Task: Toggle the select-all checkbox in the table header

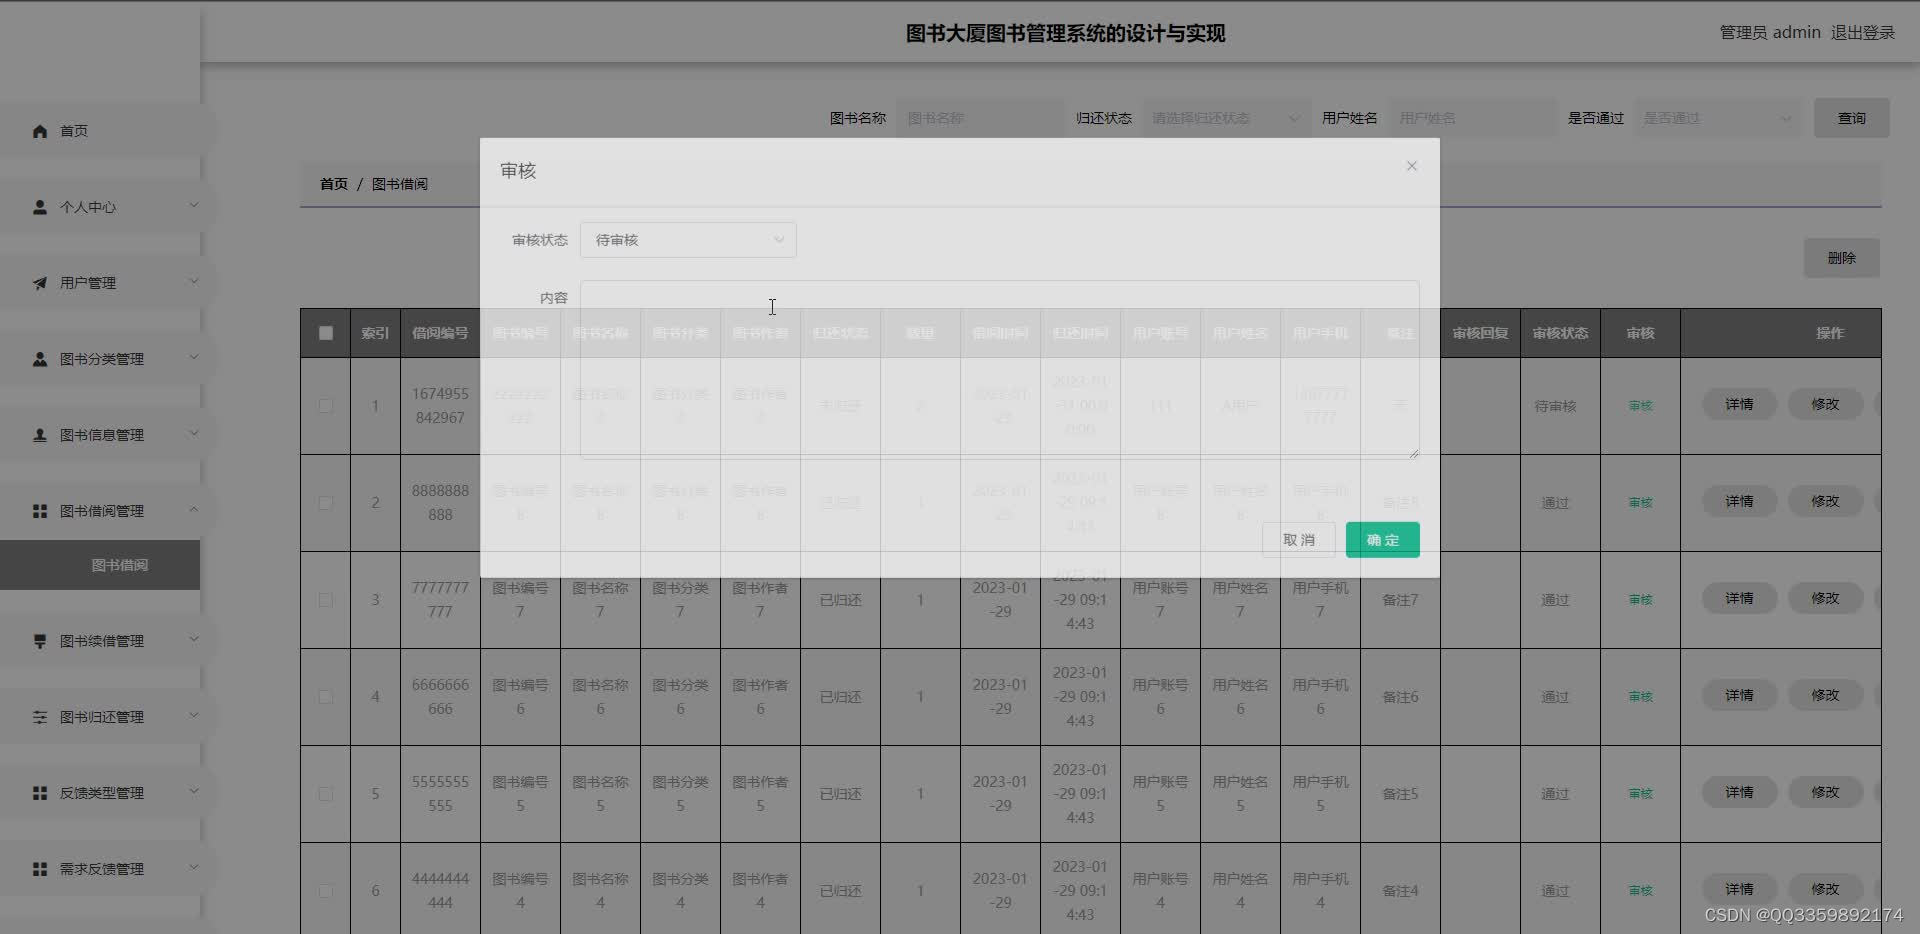Action: point(326,333)
